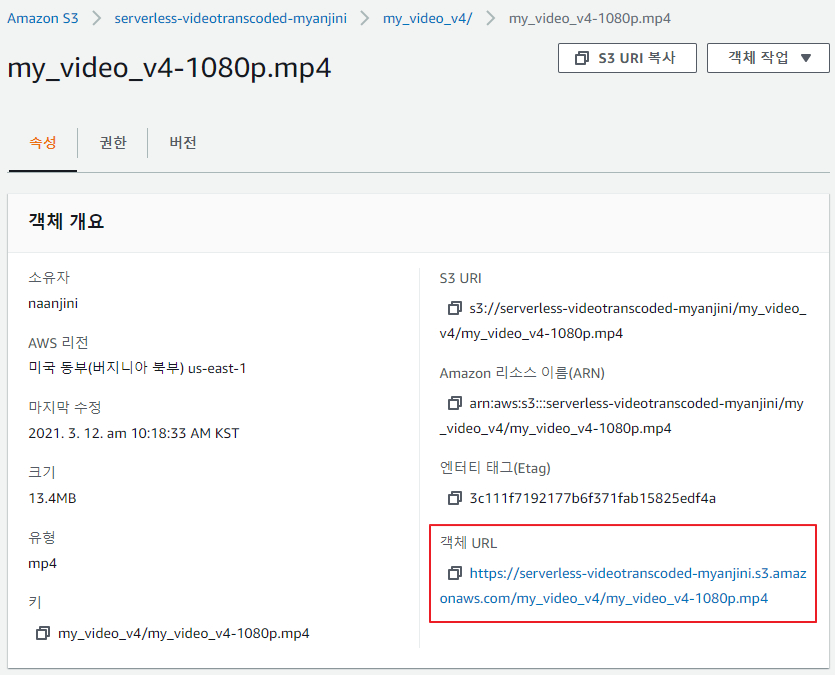
Task: Click the 크기 label
Action: [x=42, y=473]
